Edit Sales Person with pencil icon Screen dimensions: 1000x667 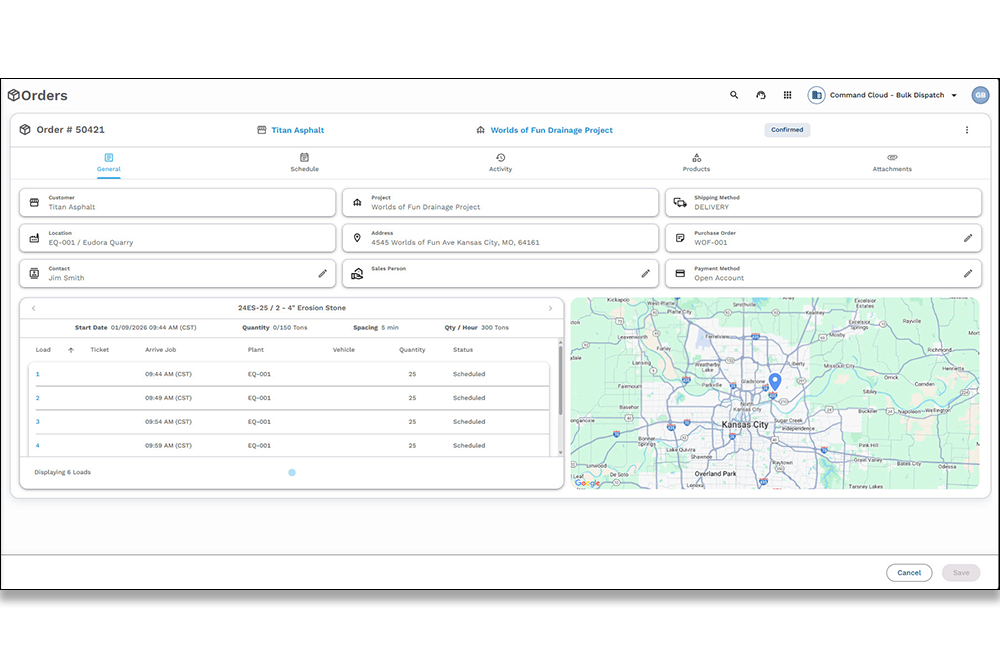[645, 273]
